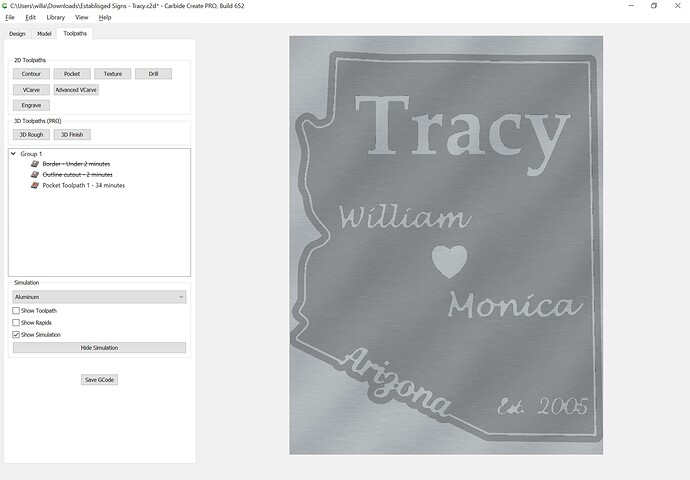This screenshot has width=690, height=480.
Task: Select the Toolpaths tab
Action: 75,33
